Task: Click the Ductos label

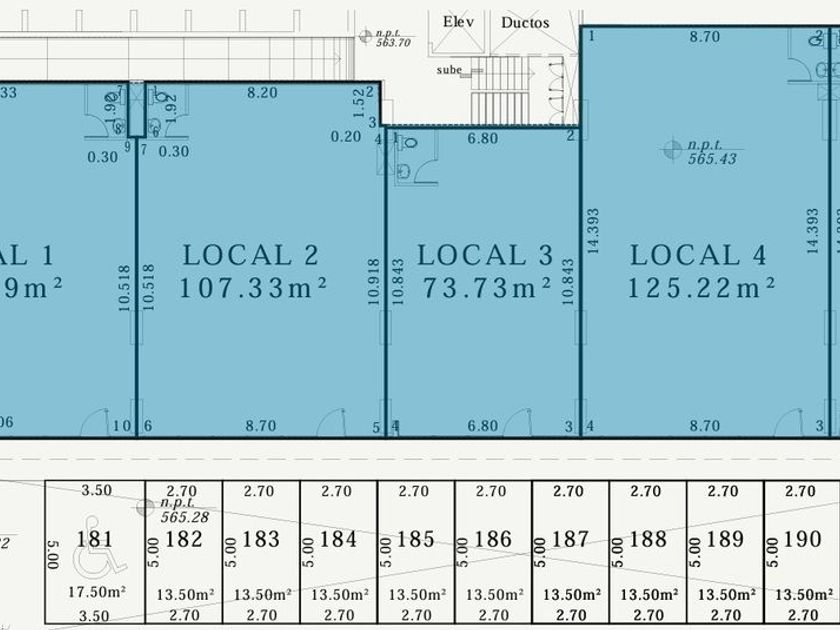Action: pyautogui.click(x=525, y=22)
